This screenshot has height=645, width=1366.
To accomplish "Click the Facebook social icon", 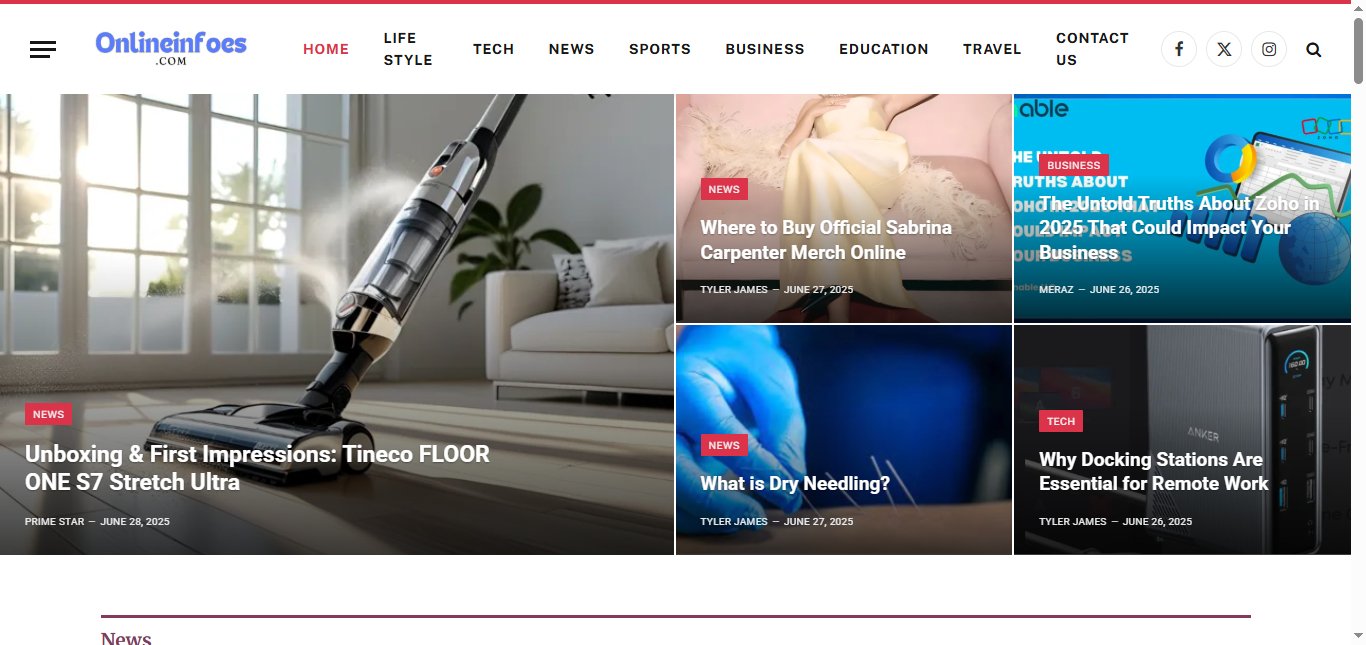I will pyautogui.click(x=1179, y=49).
